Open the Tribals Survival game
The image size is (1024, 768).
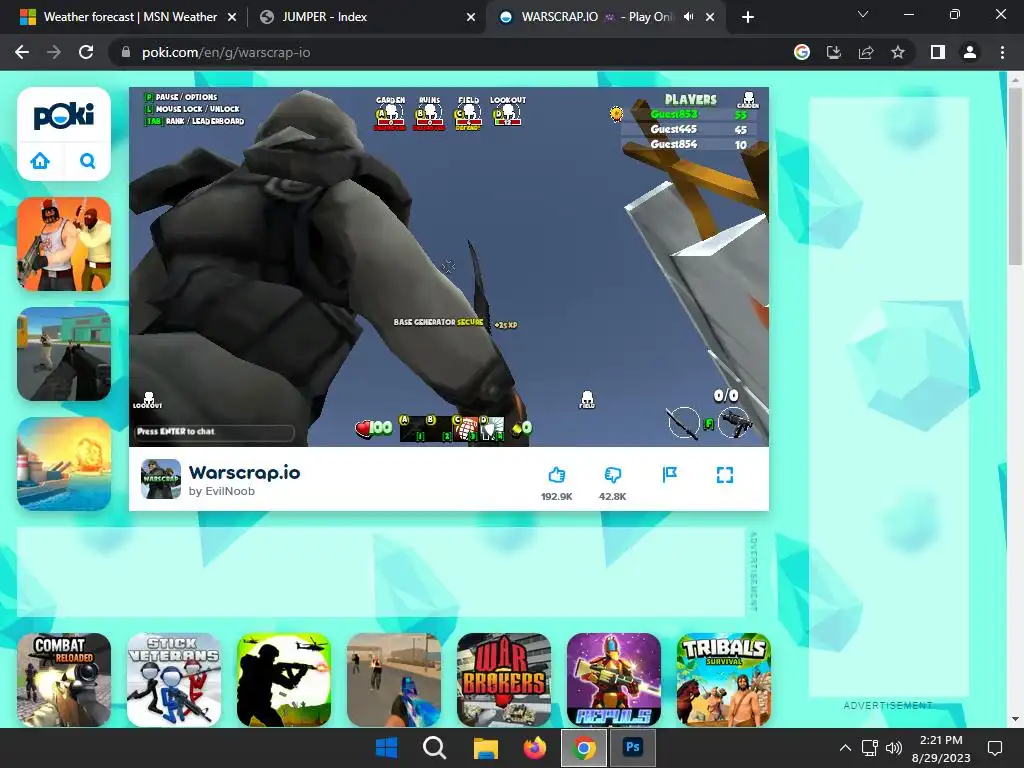pos(724,679)
